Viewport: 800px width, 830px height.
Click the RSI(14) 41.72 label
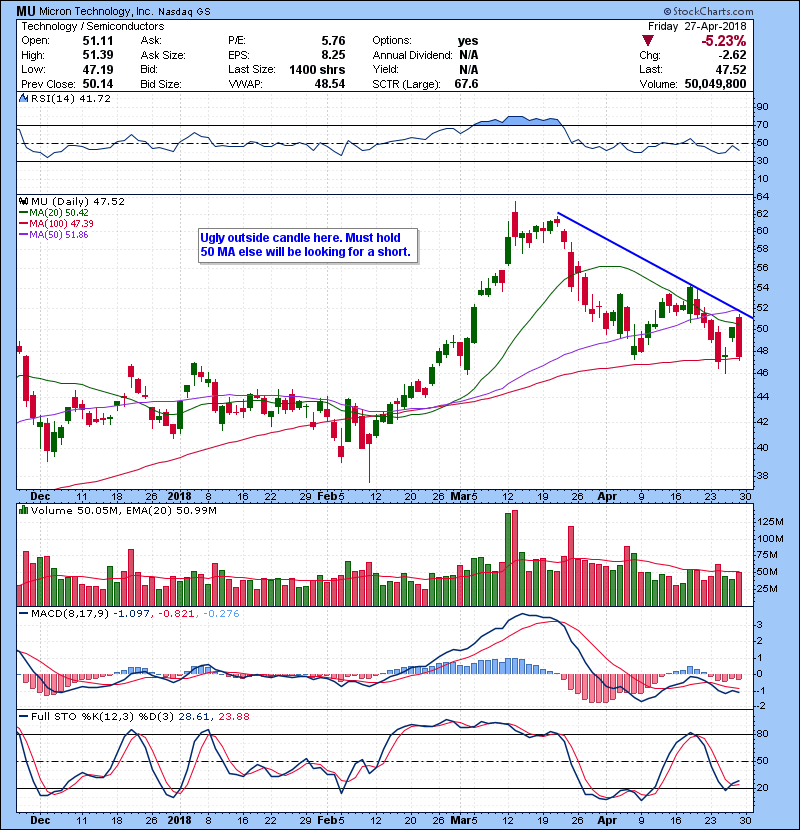point(71,98)
